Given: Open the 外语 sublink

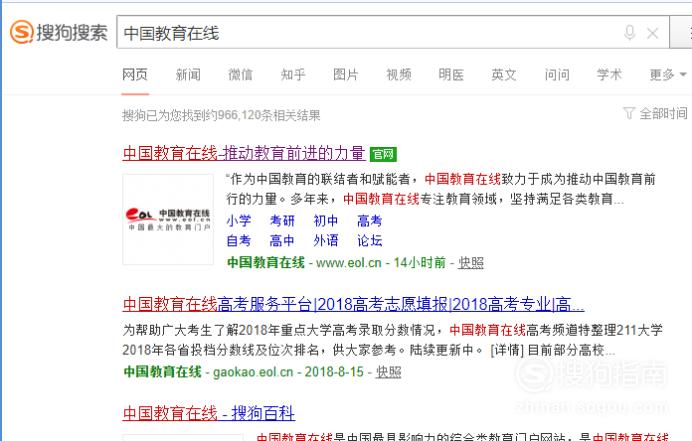Looking at the screenshot, I should pos(326,241).
